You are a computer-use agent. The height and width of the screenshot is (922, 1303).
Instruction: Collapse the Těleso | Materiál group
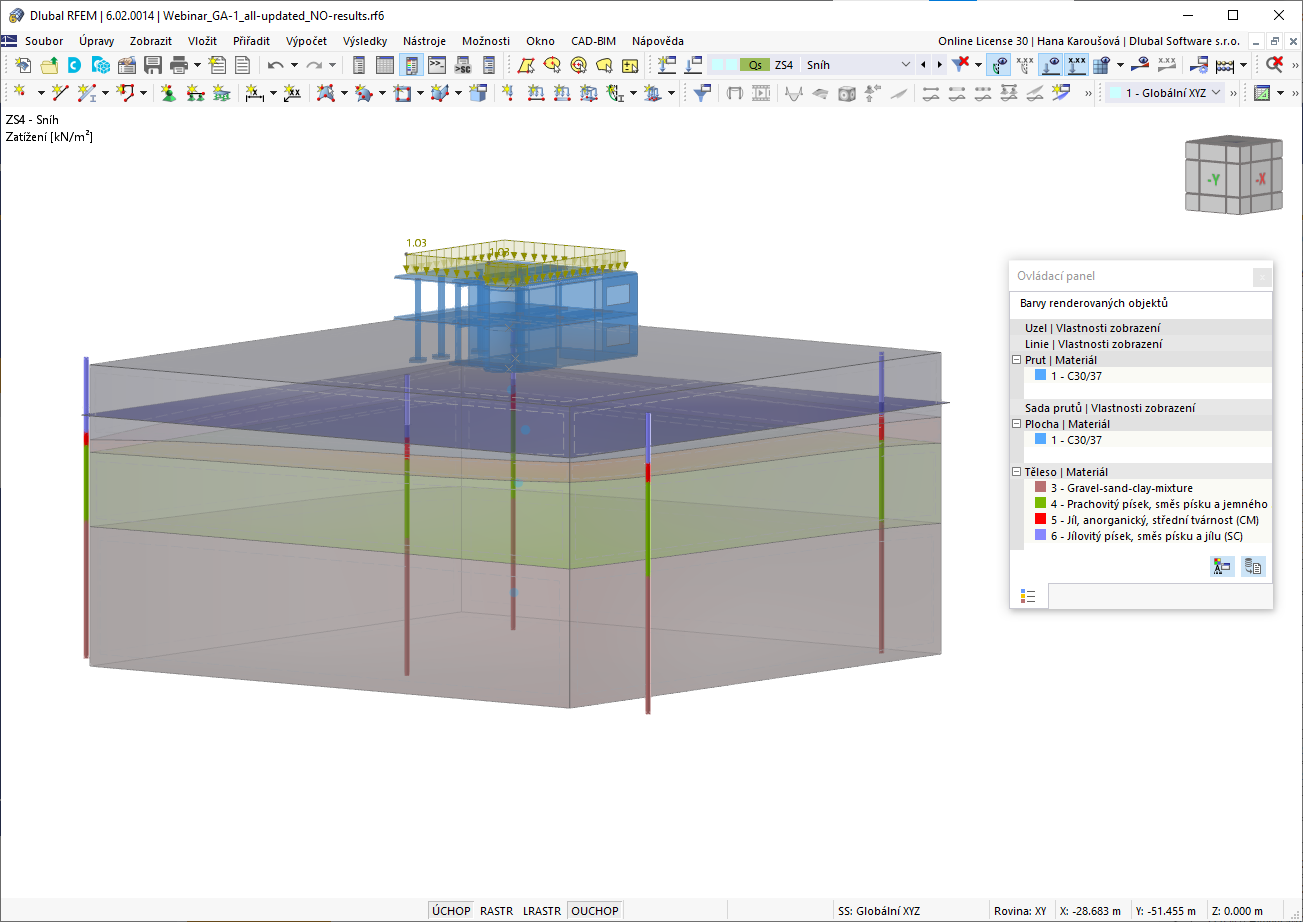click(x=1017, y=472)
